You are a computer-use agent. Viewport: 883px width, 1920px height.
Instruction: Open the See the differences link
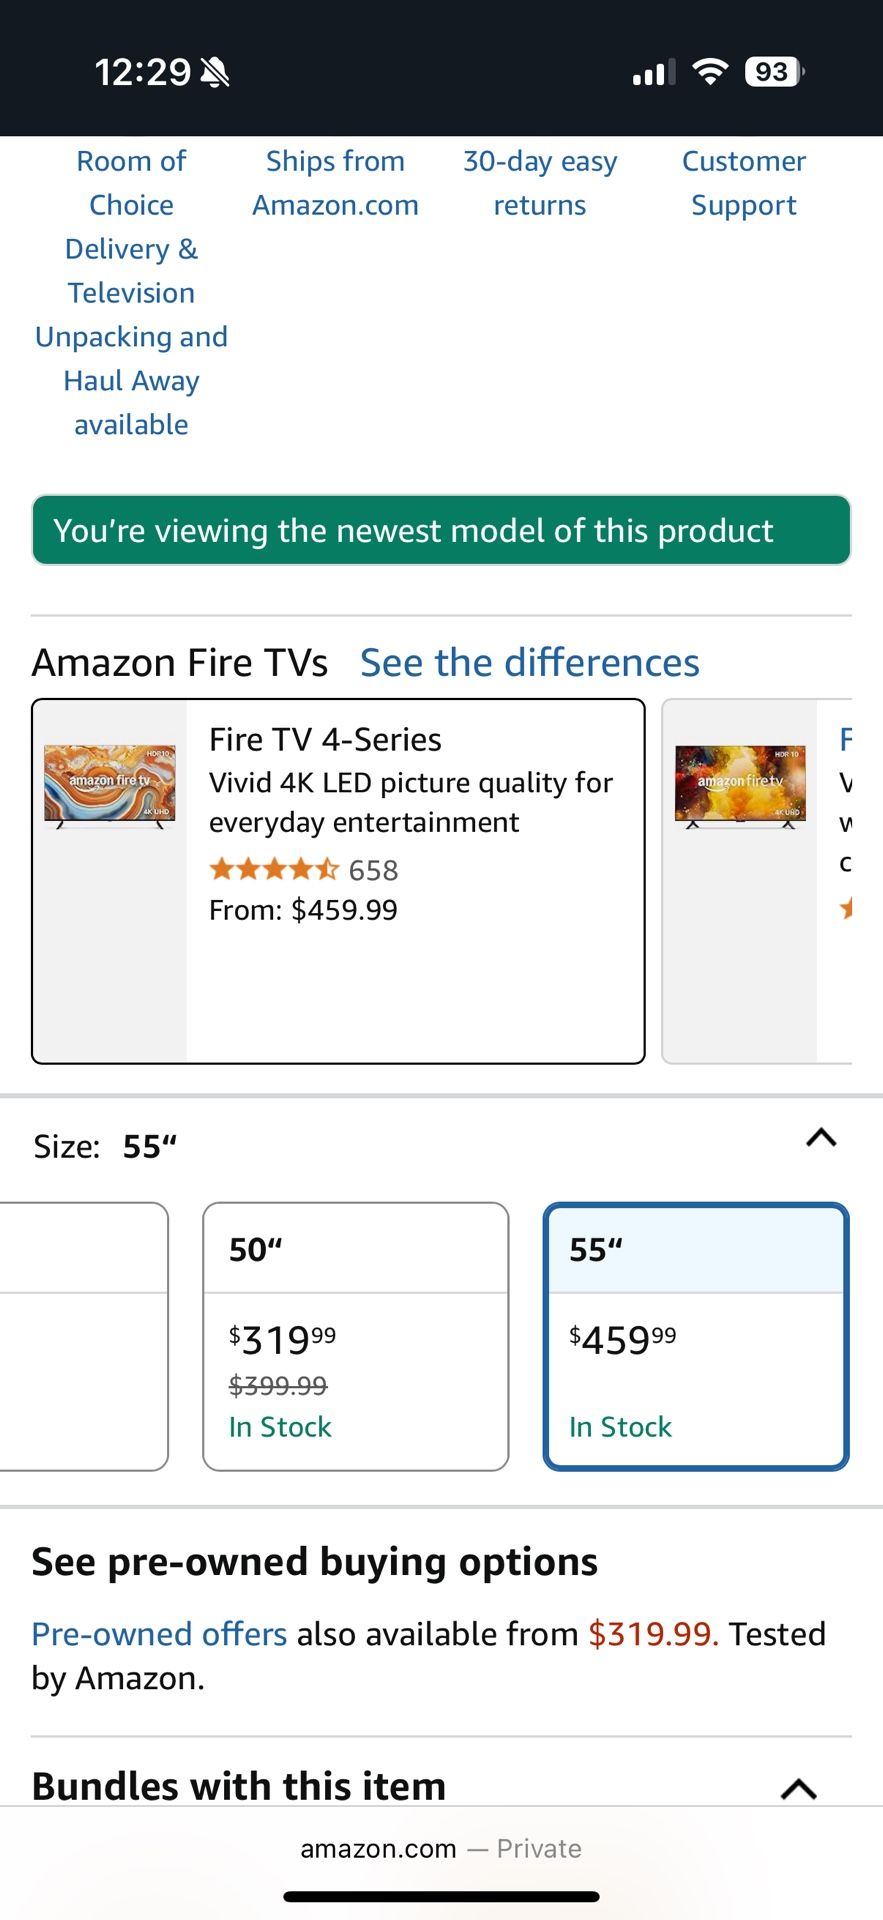point(529,663)
